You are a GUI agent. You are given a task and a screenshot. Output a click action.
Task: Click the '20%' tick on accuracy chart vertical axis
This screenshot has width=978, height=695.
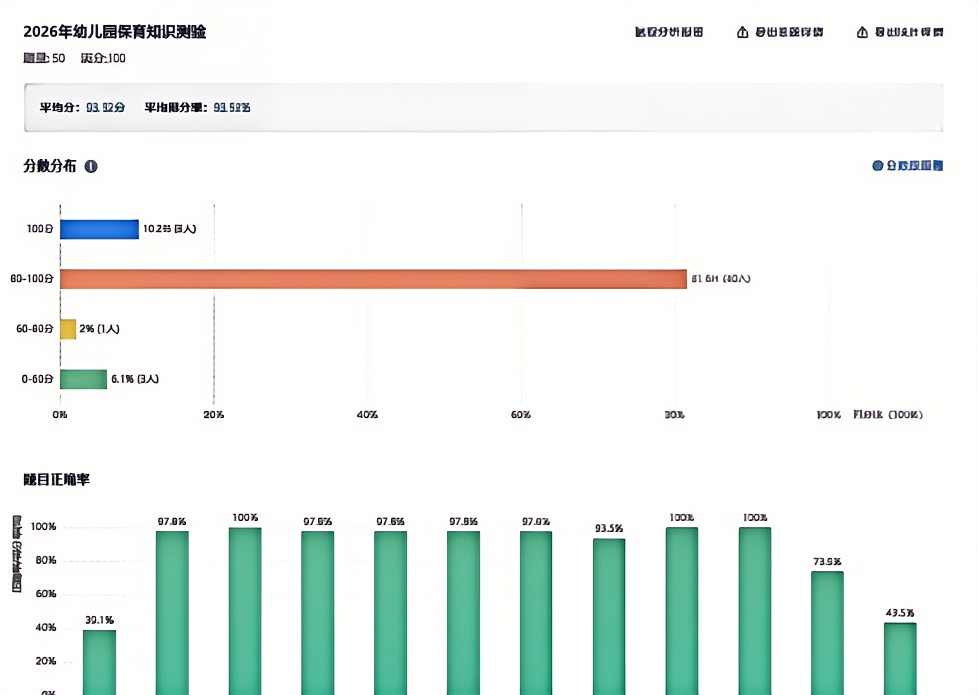click(46, 661)
